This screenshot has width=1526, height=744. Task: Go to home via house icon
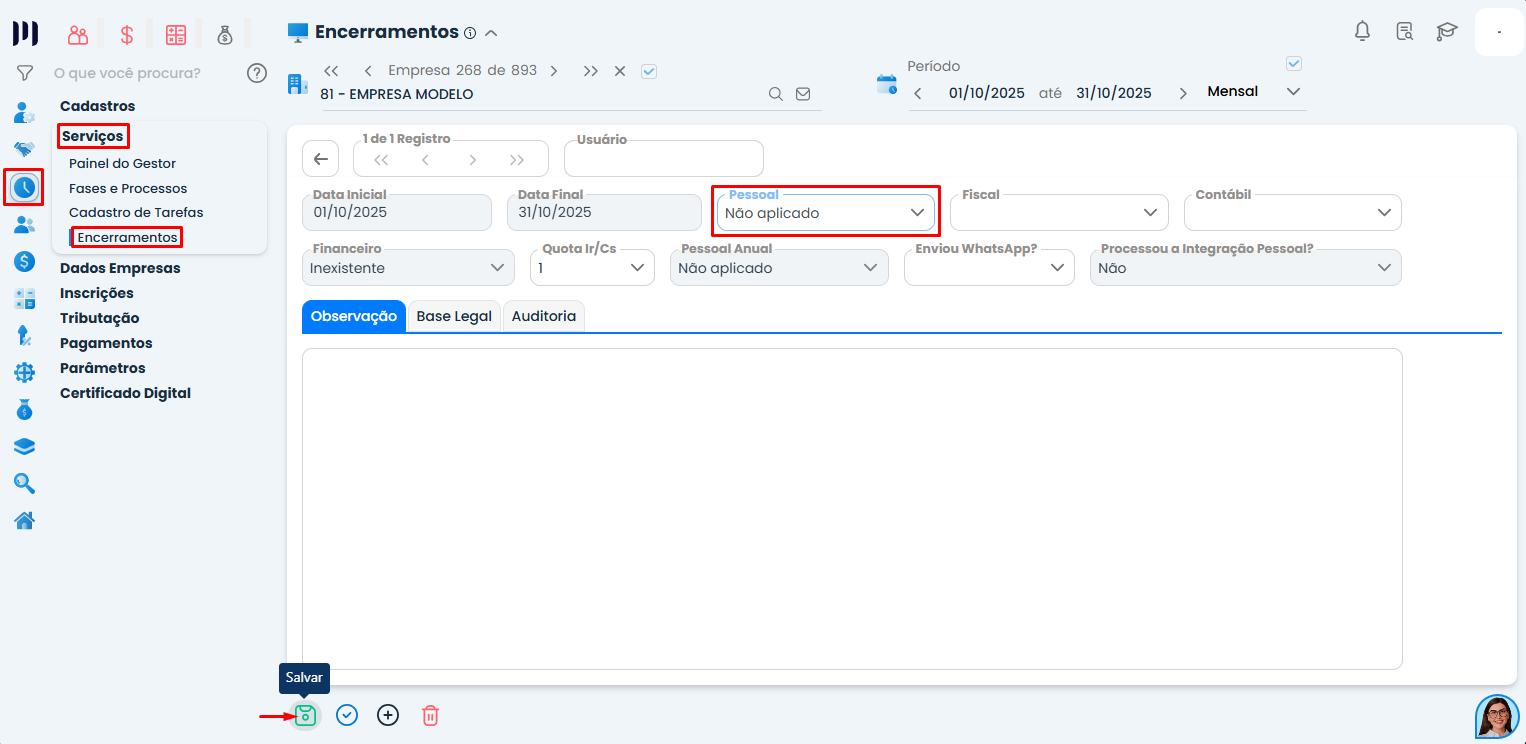click(x=25, y=520)
